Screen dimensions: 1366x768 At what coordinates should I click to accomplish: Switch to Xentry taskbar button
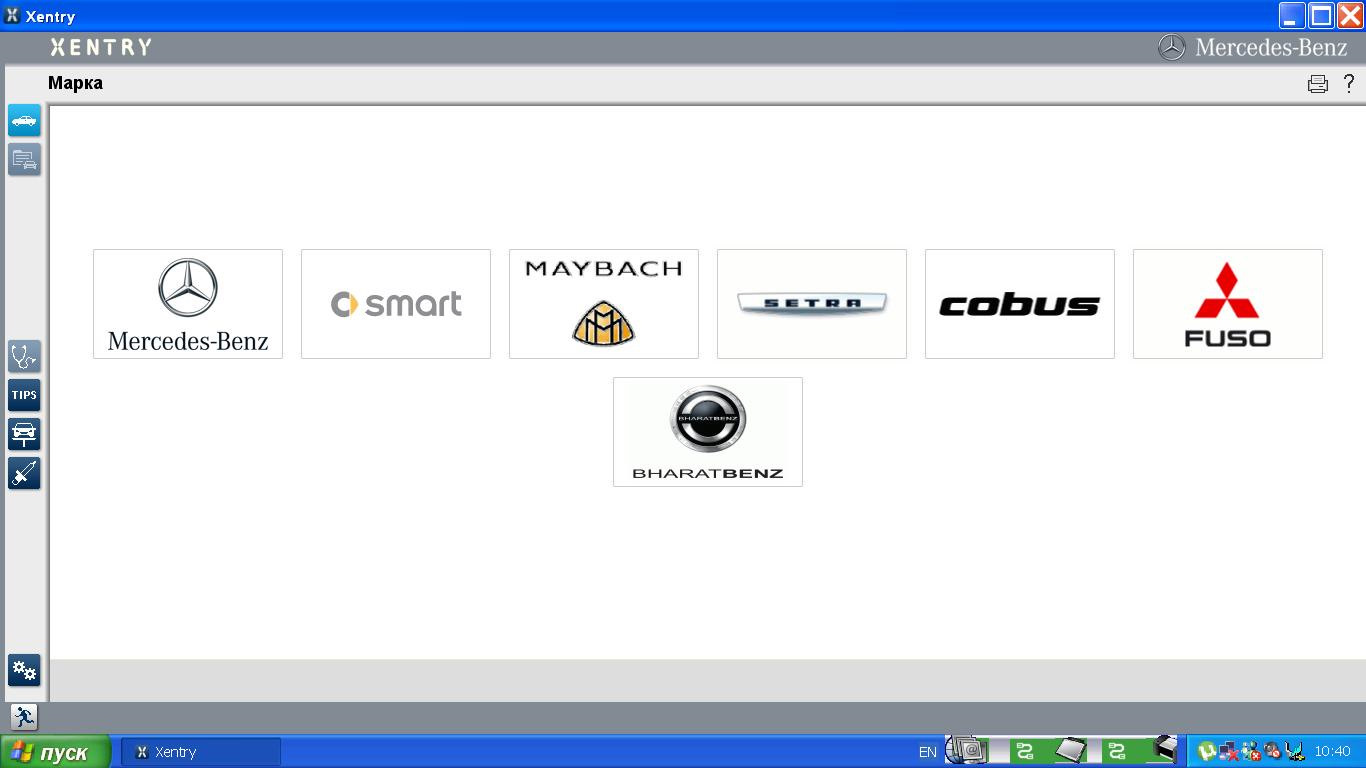click(x=201, y=752)
